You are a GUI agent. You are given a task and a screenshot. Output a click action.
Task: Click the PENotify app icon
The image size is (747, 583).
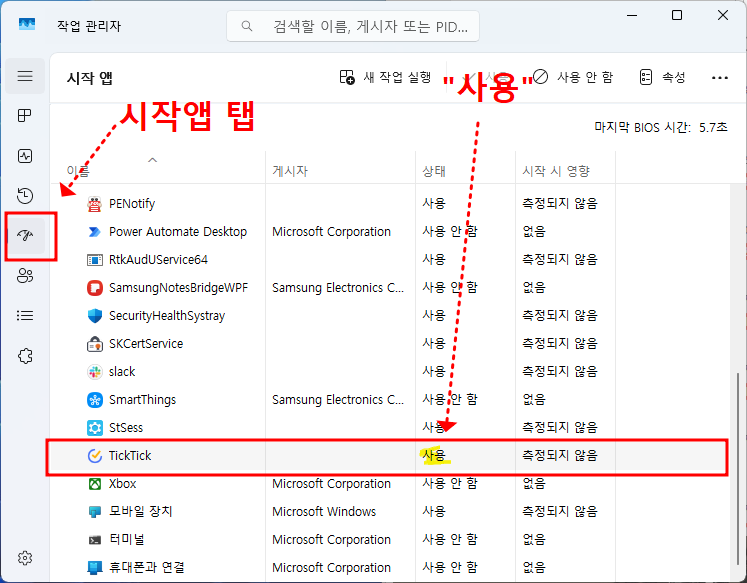(95, 204)
